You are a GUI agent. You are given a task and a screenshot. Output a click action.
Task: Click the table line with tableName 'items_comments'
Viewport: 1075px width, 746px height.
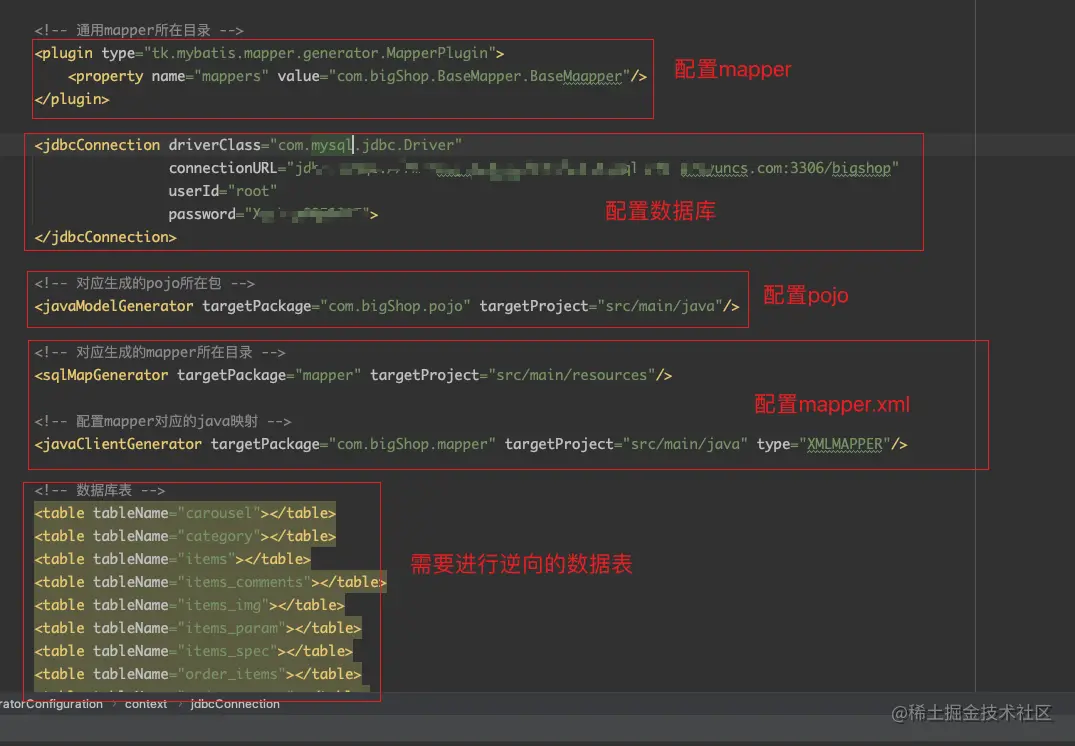click(x=210, y=582)
